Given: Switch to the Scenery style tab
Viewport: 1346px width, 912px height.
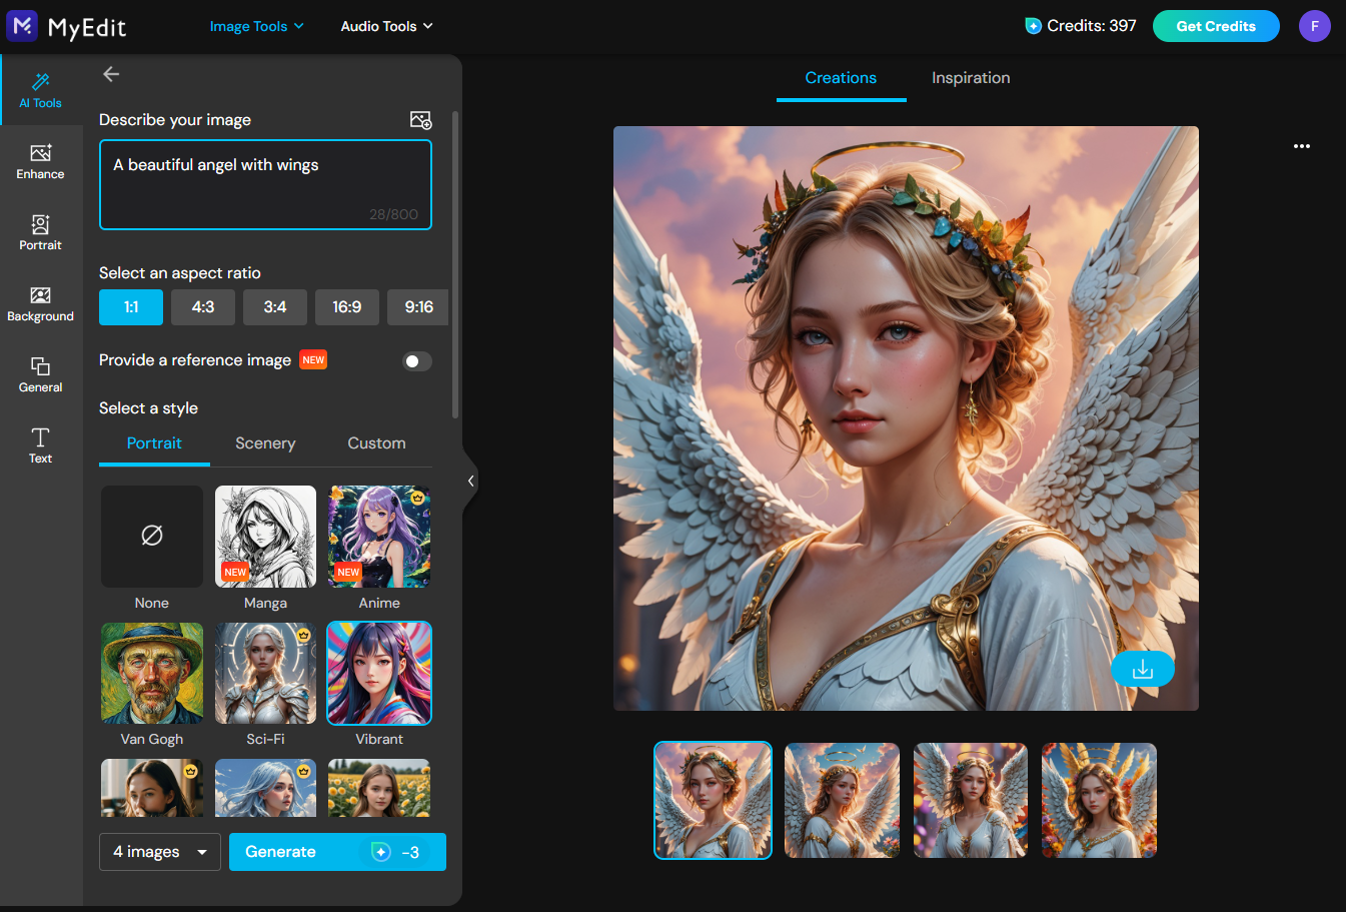Looking at the screenshot, I should 265,443.
